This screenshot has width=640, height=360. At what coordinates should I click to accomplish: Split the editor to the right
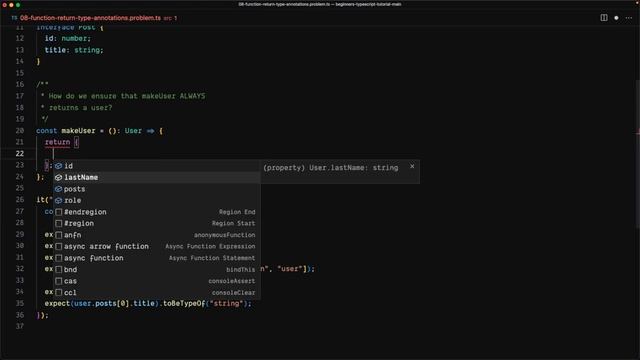(x=604, y=18)
